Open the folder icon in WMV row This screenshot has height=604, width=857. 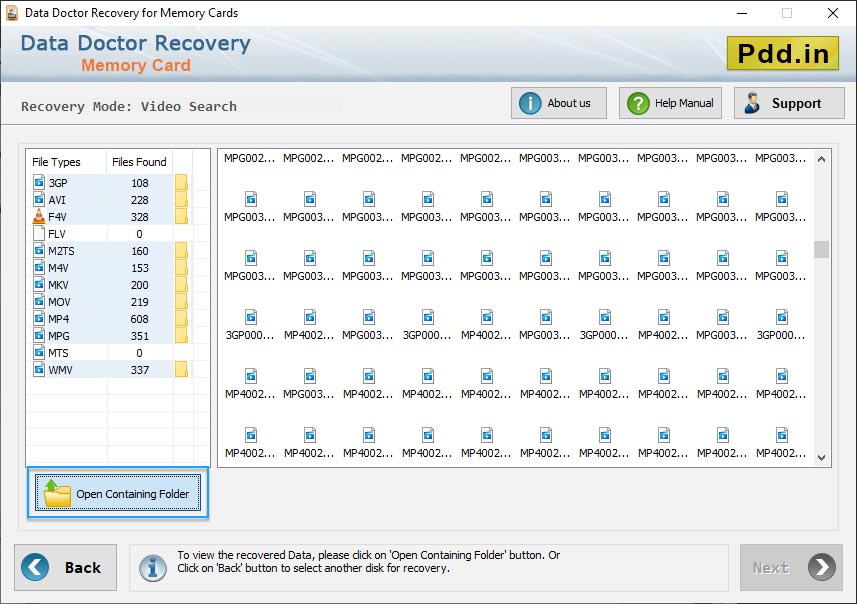pos(181,370)
